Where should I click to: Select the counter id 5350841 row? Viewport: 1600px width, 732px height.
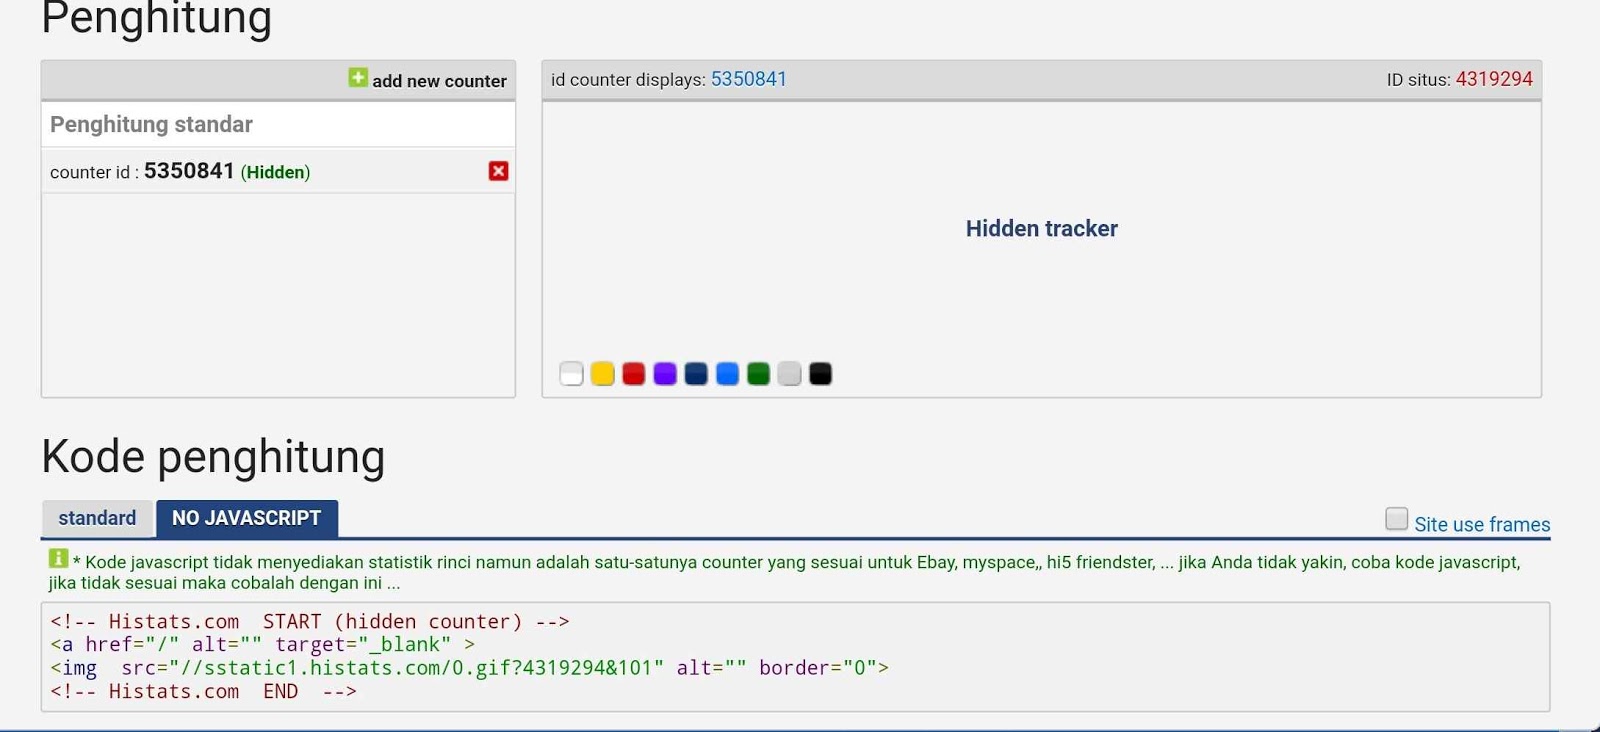pos(278,171)
